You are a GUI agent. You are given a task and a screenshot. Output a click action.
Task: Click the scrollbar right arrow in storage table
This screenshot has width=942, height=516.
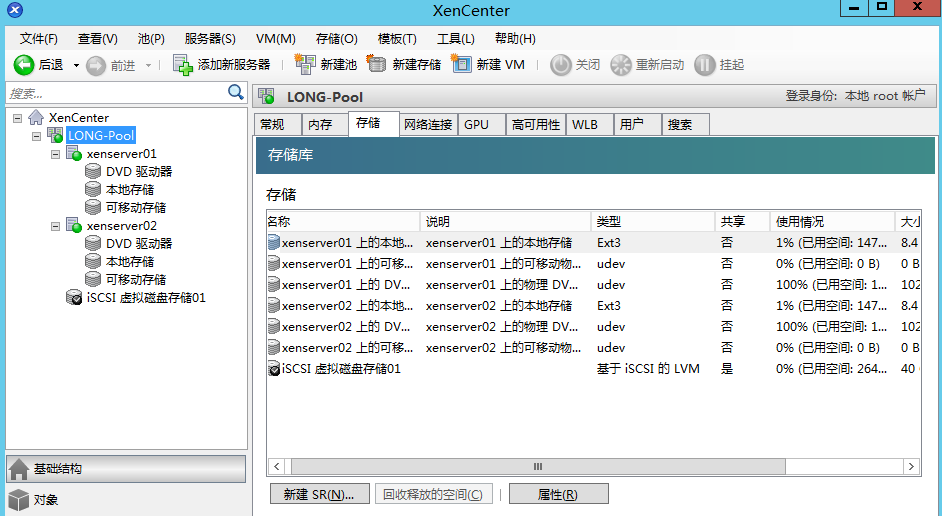click(x=911, y=466)
